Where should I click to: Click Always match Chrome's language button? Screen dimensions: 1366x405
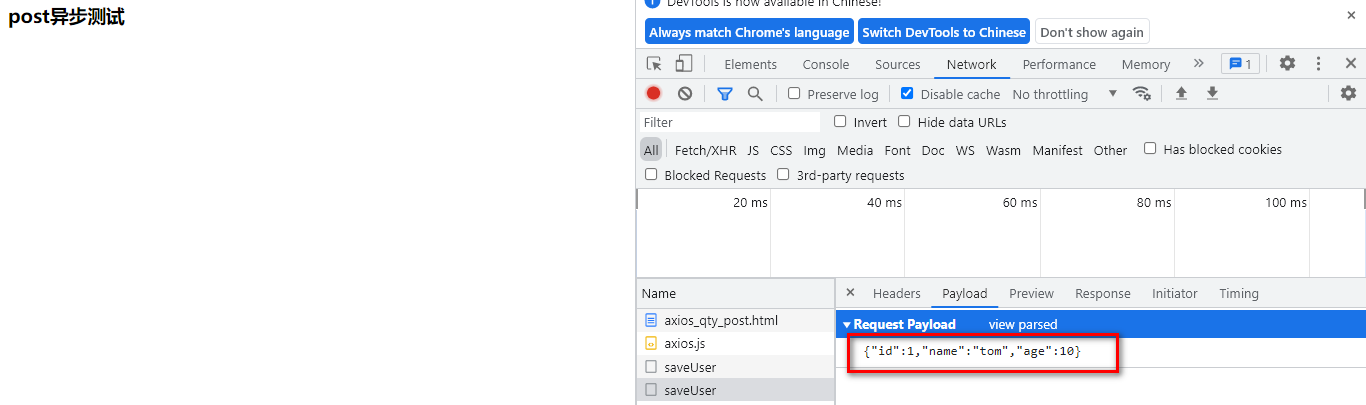coord(749,32)
